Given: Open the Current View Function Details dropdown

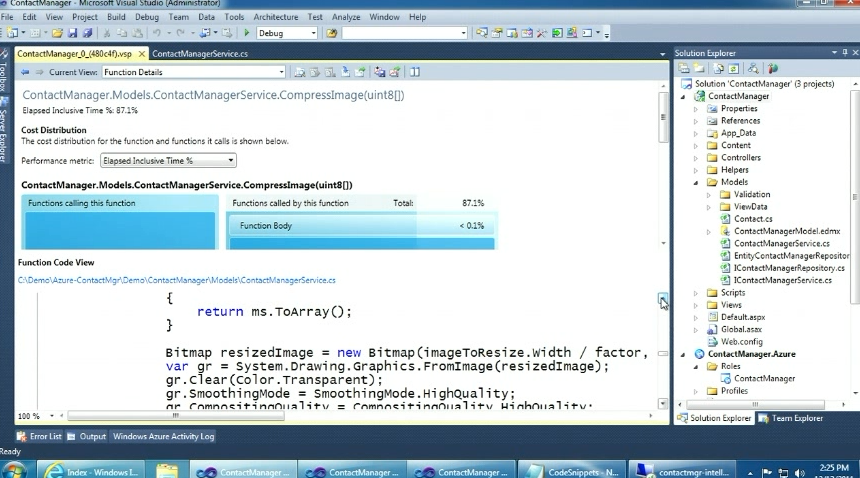Looking at the screenshot, I should (281, 72).
